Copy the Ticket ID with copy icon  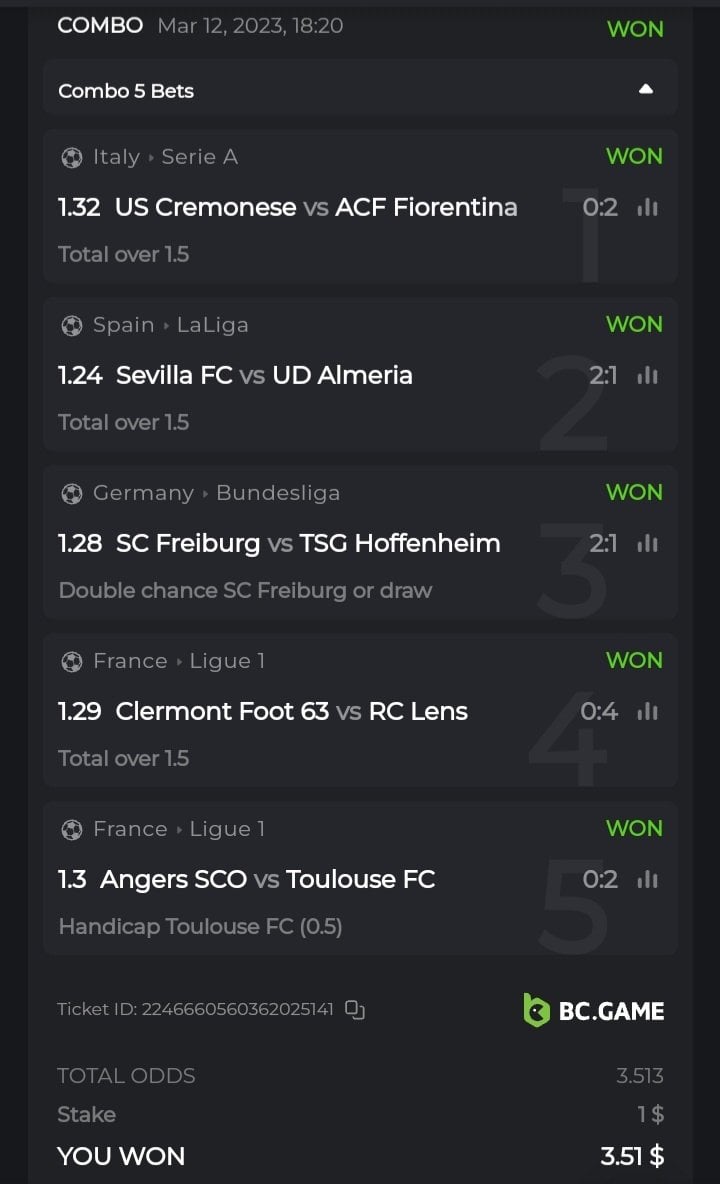click(355, 1009)
